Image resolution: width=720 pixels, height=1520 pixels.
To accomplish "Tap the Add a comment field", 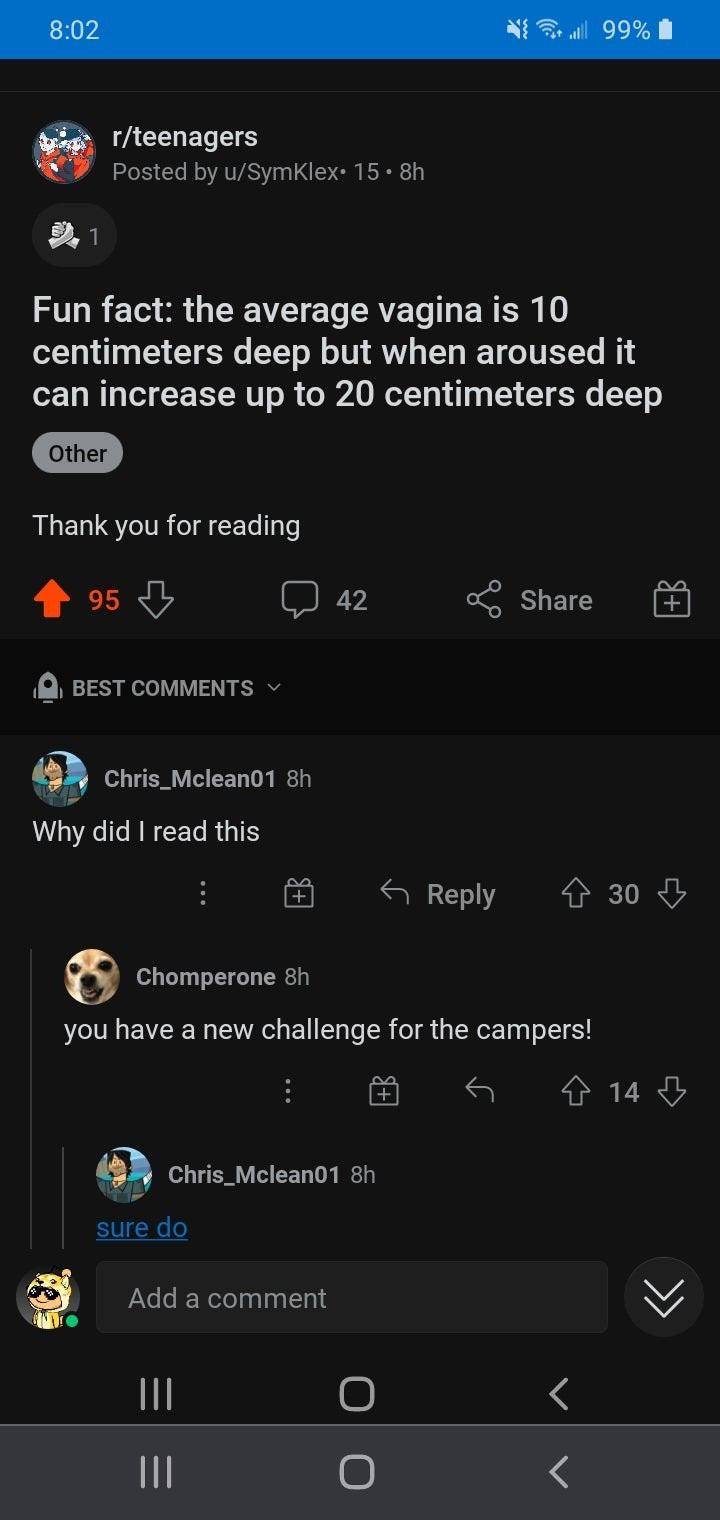I will click(351, 1298).
